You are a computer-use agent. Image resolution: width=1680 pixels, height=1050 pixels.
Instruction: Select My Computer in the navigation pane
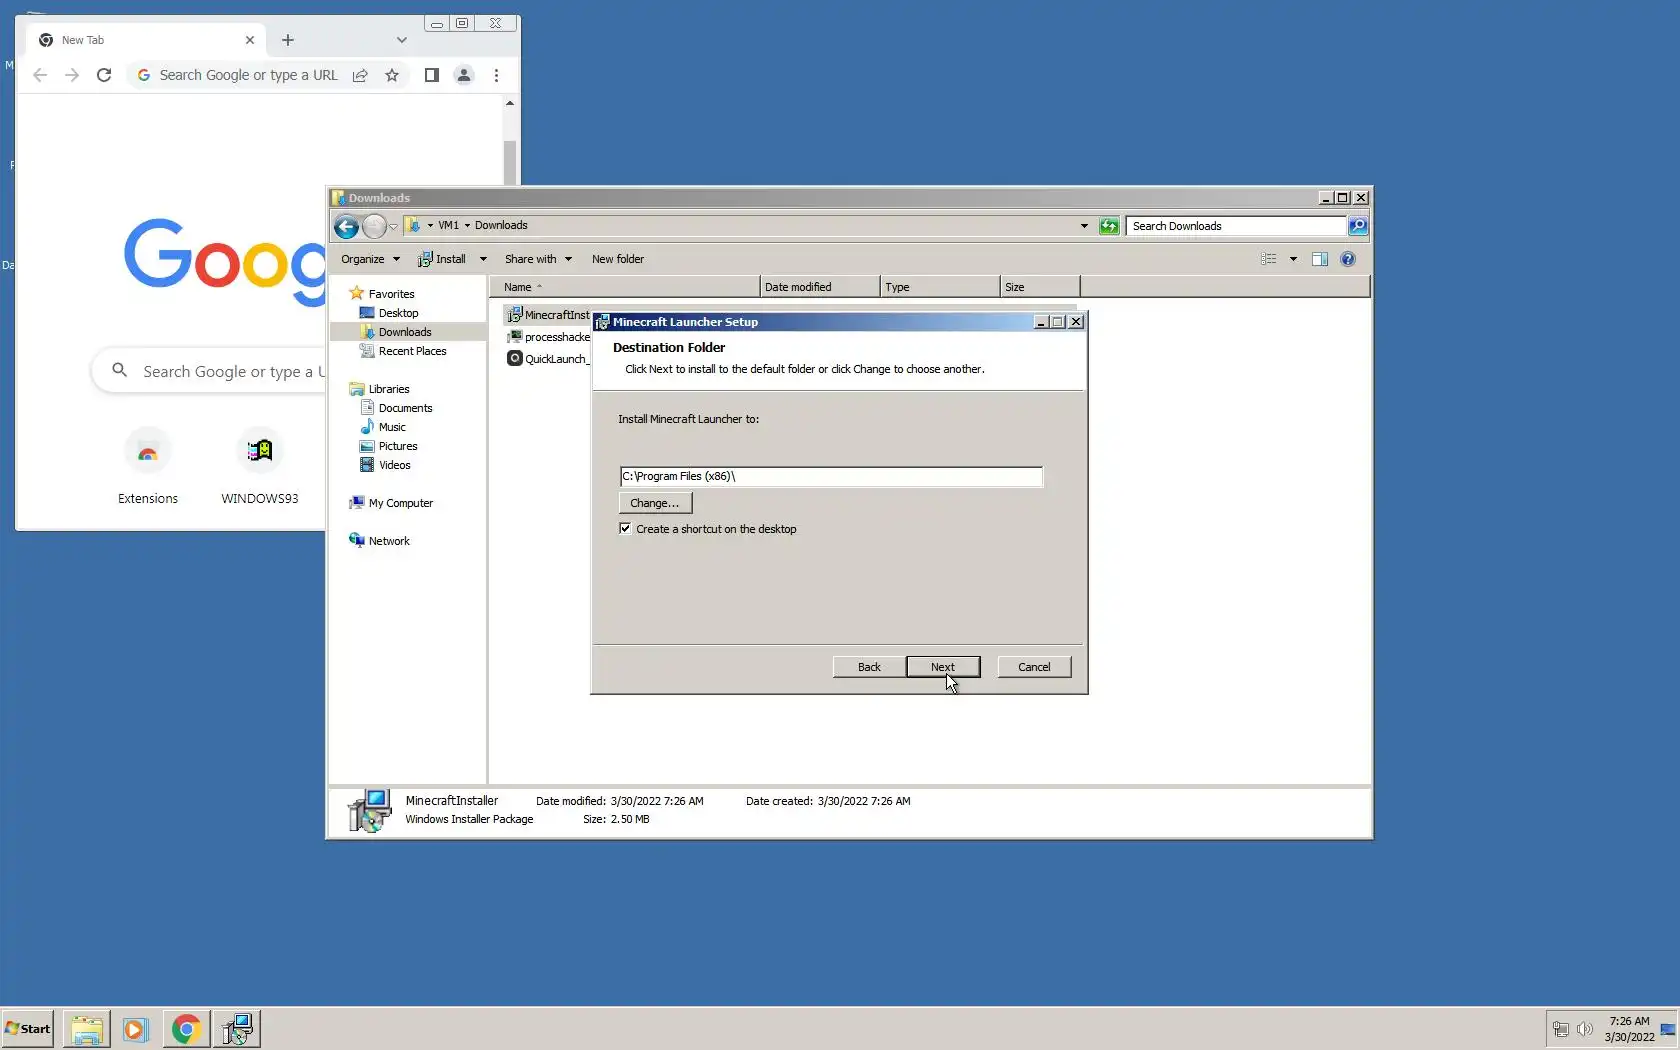click(400, 503)
